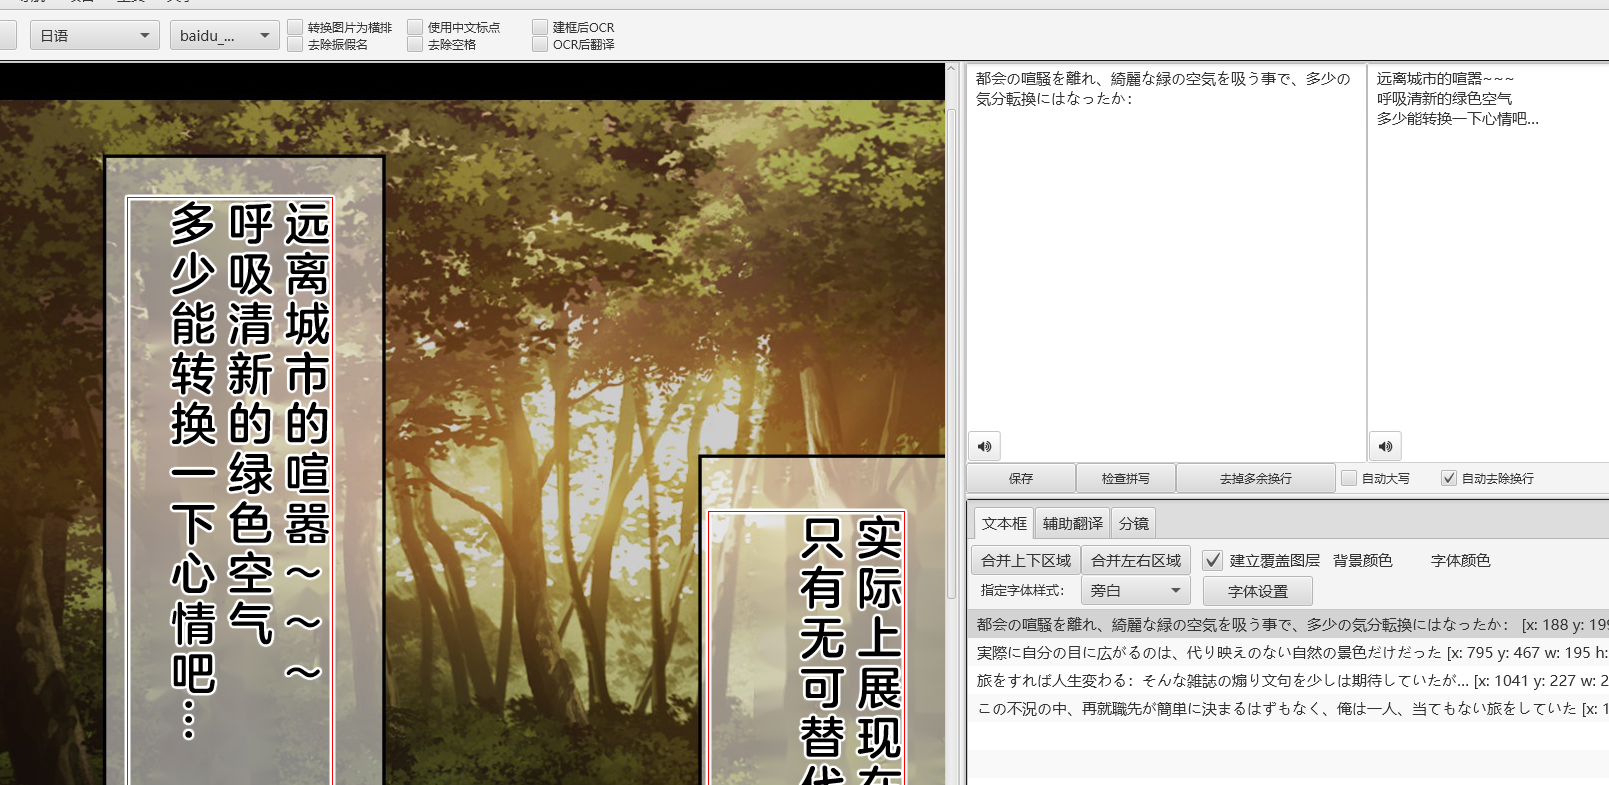This screenshot has height=785, width=1609.
Task: Toggle the 自动大写 checkbox
Action: click(x=1349, y=478)
